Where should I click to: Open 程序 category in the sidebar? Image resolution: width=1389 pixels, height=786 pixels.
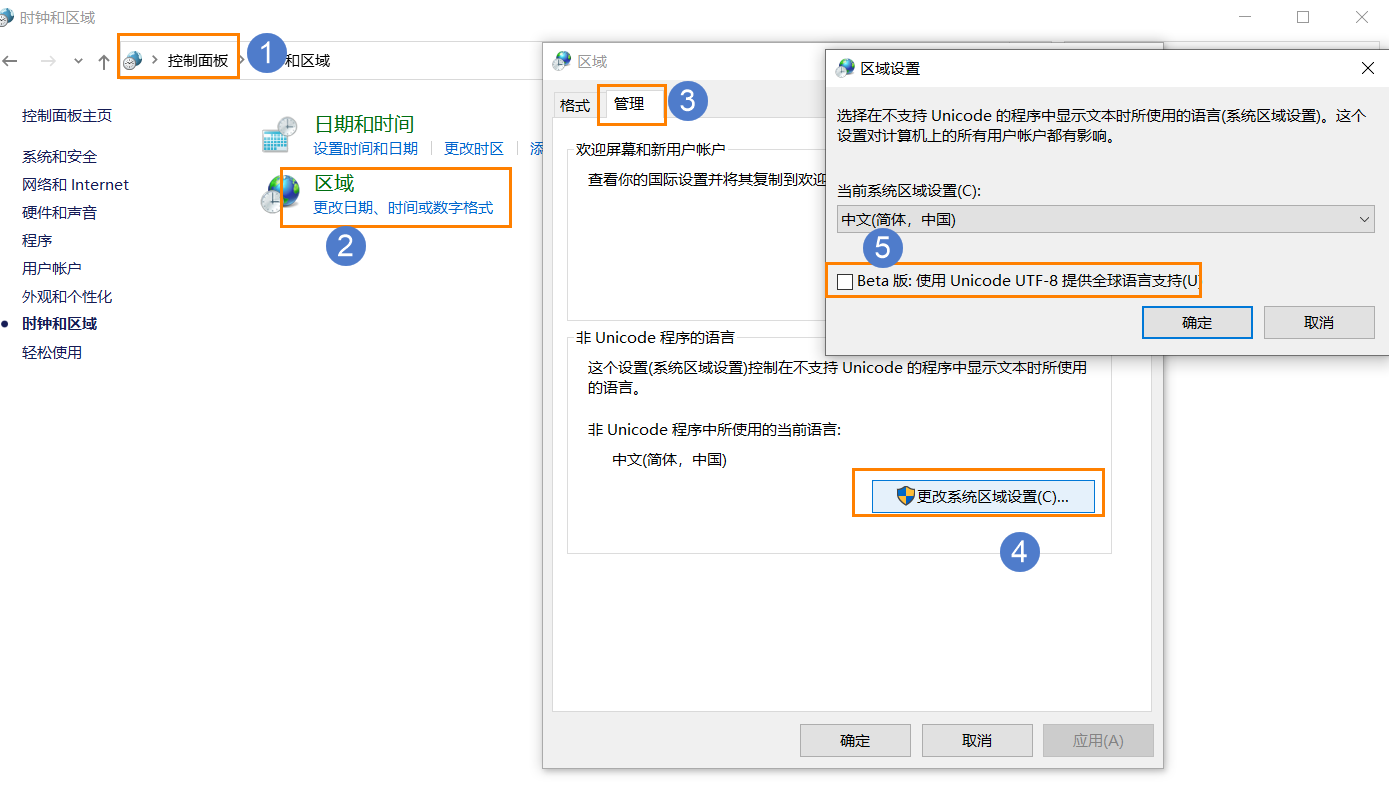click(x=37, y=241)
